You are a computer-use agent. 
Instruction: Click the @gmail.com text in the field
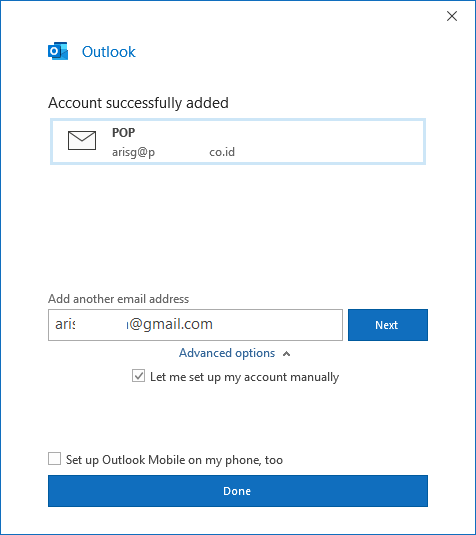tap(171, 324)
